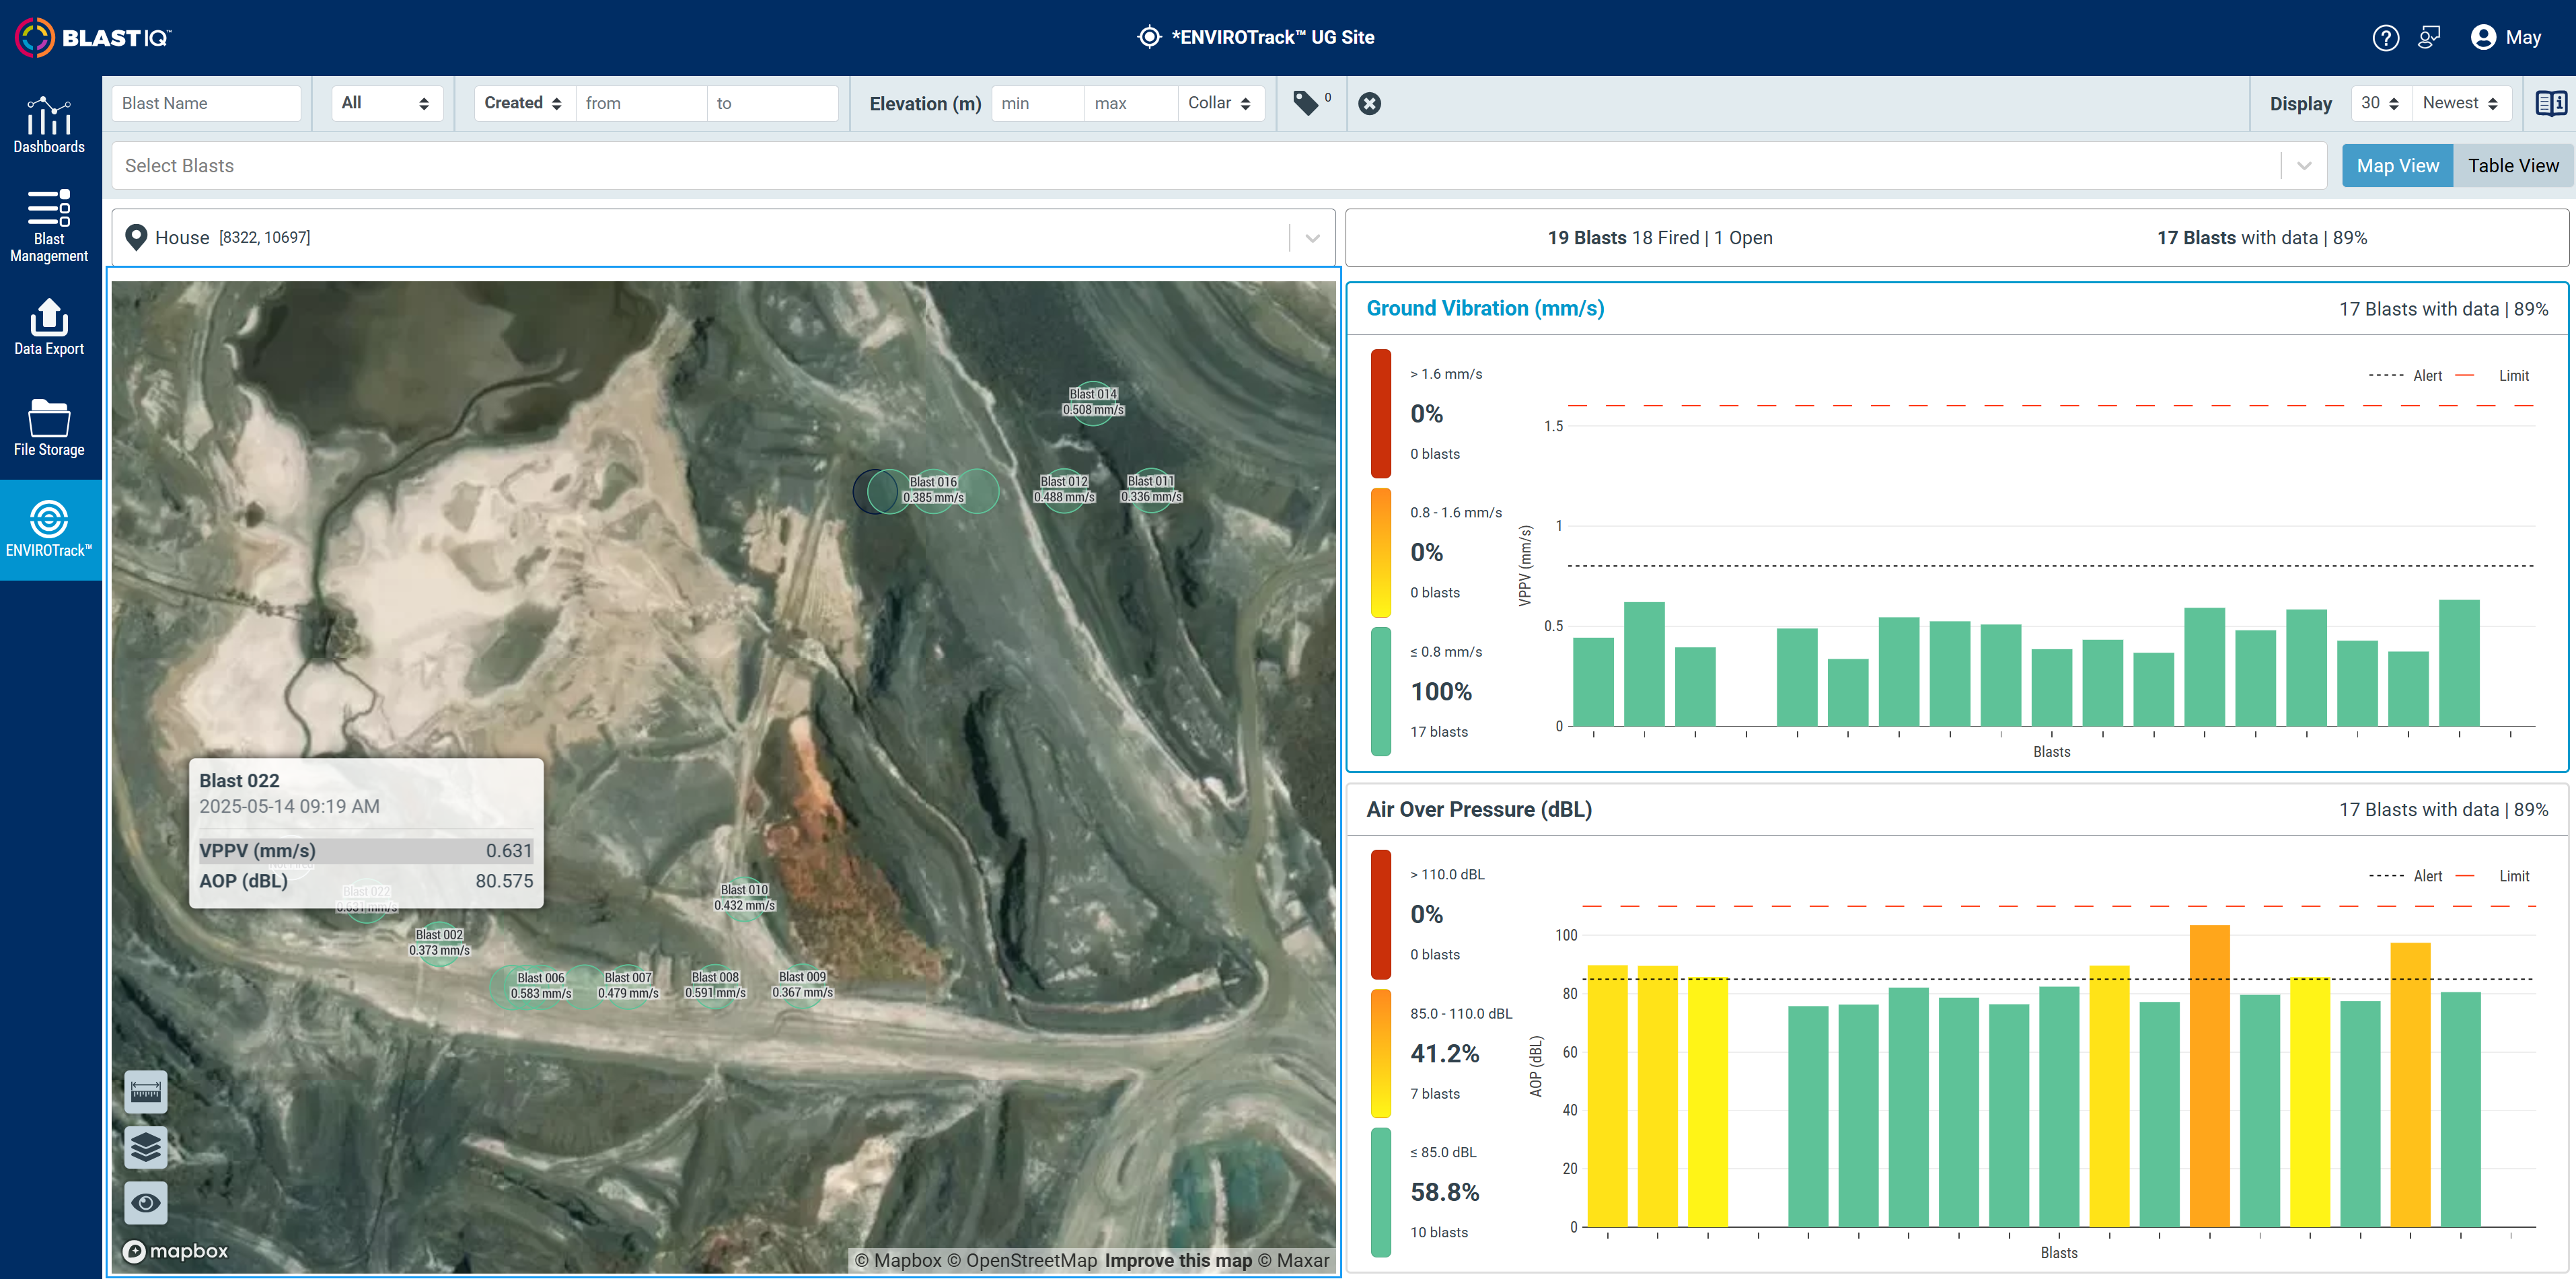Click the green ≤ 0.8 mm/s color bar
Image resolution: width=2576 pixels, height=1279 pixels.
pyautogui.click(x=1381, y=691)
